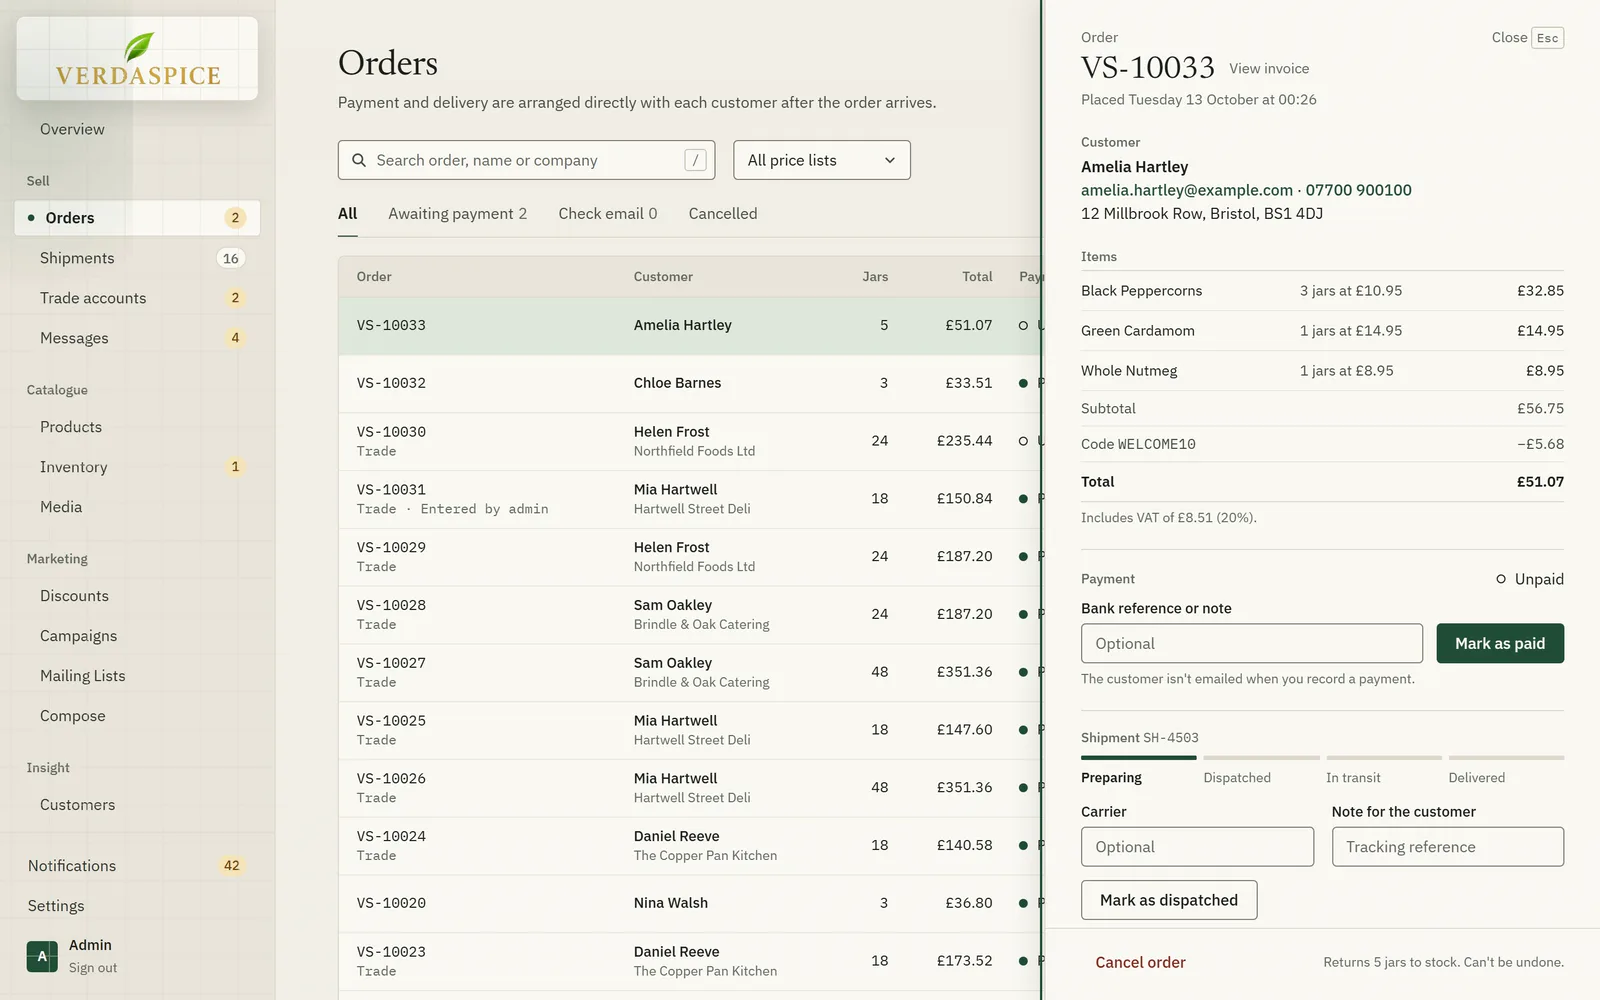The height and width of the screenshot is (1000, 1600).
Task: Click the Cancel order link
Action: pos(1140,962)
